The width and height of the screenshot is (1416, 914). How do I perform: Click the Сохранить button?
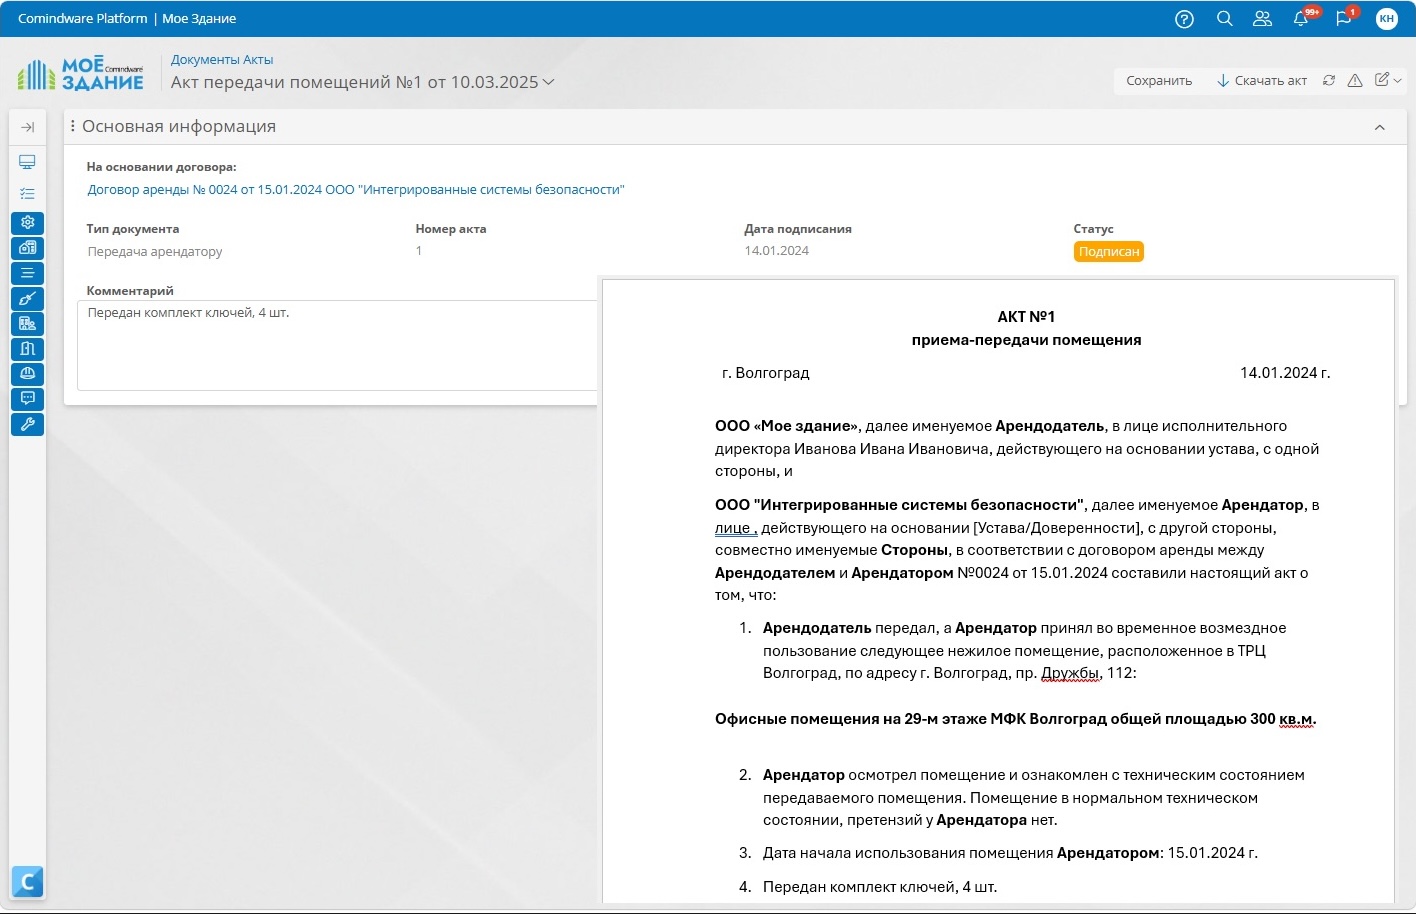pyautogui.click(x=1159, y=81)
